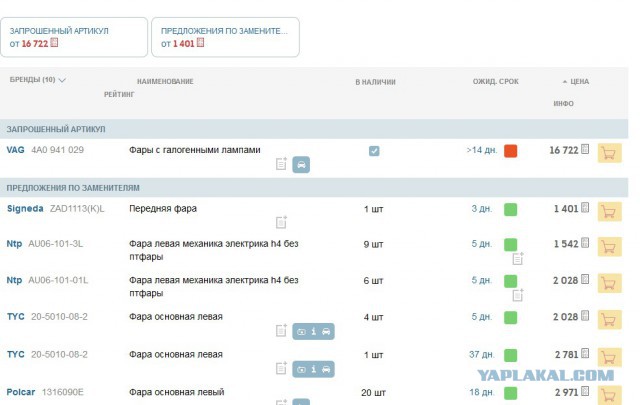Select article number 1316090E

62,392
